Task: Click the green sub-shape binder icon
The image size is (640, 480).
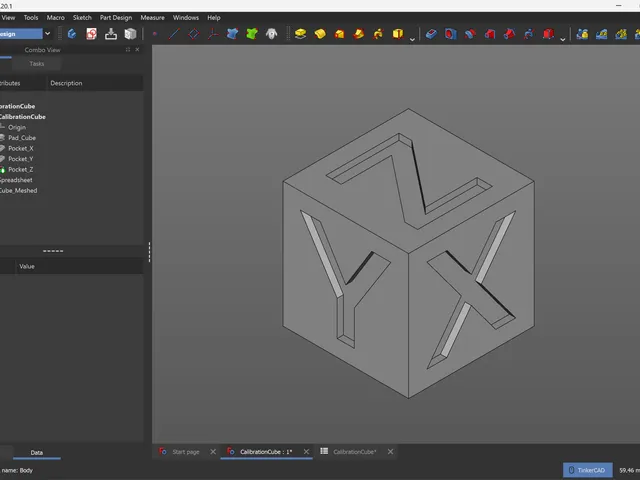Action: 252,33
